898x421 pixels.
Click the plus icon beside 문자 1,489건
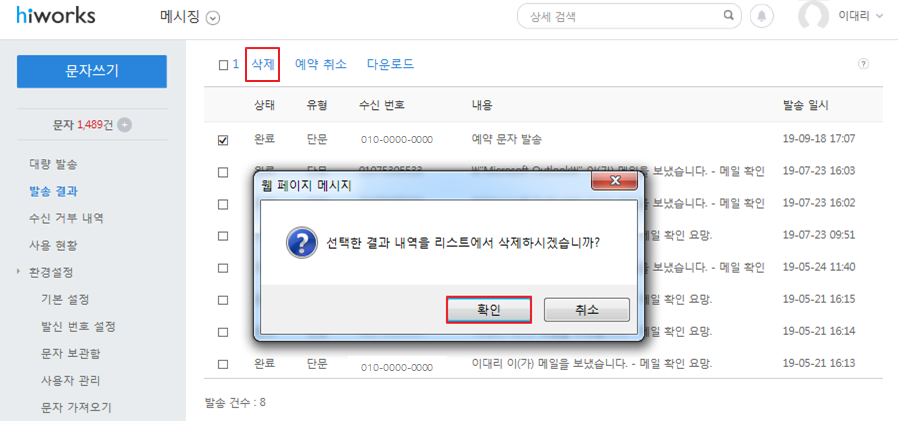click(x=124, y=125)
